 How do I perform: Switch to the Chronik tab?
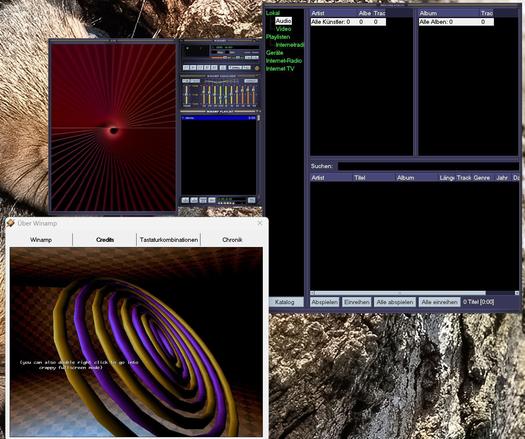pyautogui.click(x=232, y=240)
